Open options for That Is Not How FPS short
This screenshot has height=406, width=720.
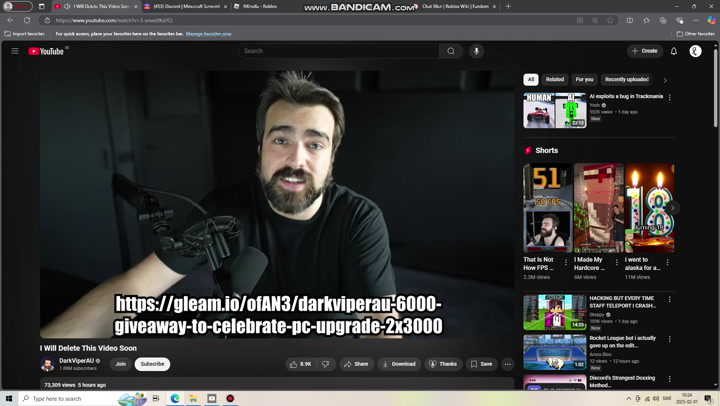pyautogui.click(x=566, y=262)
